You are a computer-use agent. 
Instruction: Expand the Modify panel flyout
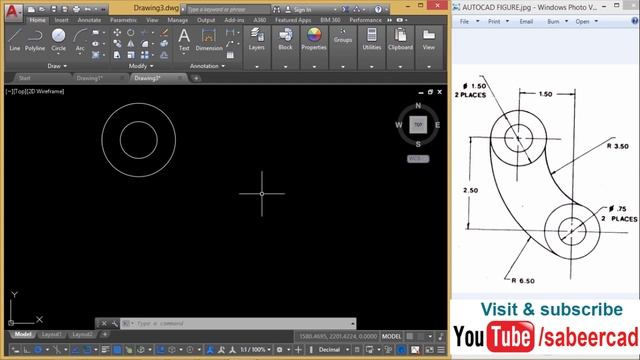(141, 66)
